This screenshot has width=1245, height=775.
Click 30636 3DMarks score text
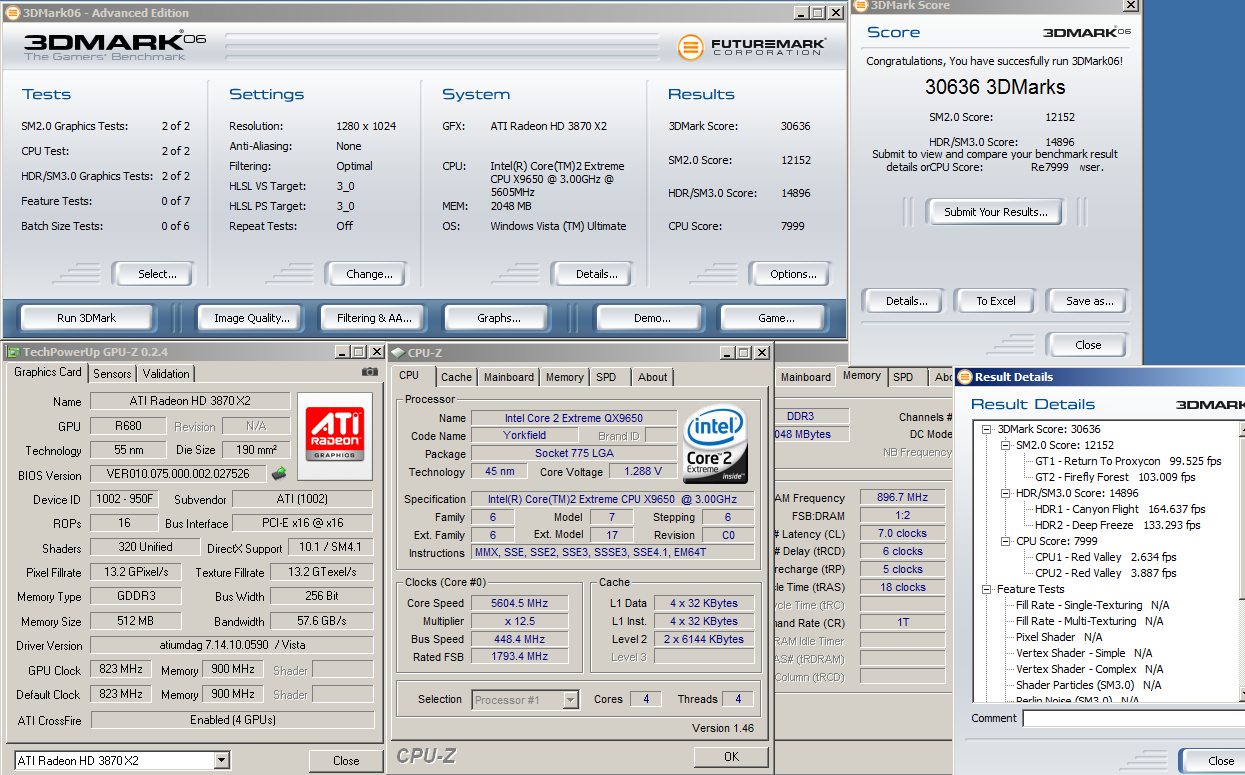point(995,87)
